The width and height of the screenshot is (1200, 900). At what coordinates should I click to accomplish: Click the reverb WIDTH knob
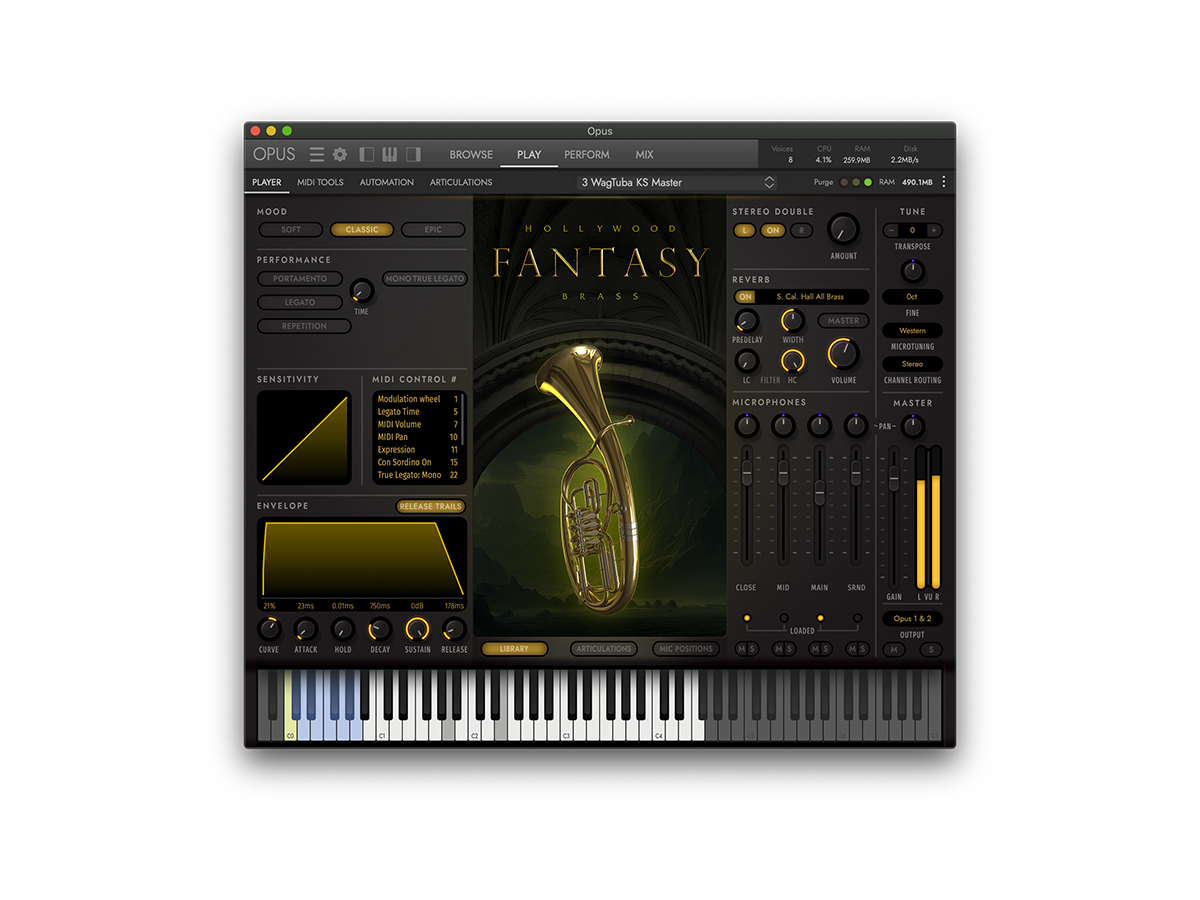[x=793, y=321]
